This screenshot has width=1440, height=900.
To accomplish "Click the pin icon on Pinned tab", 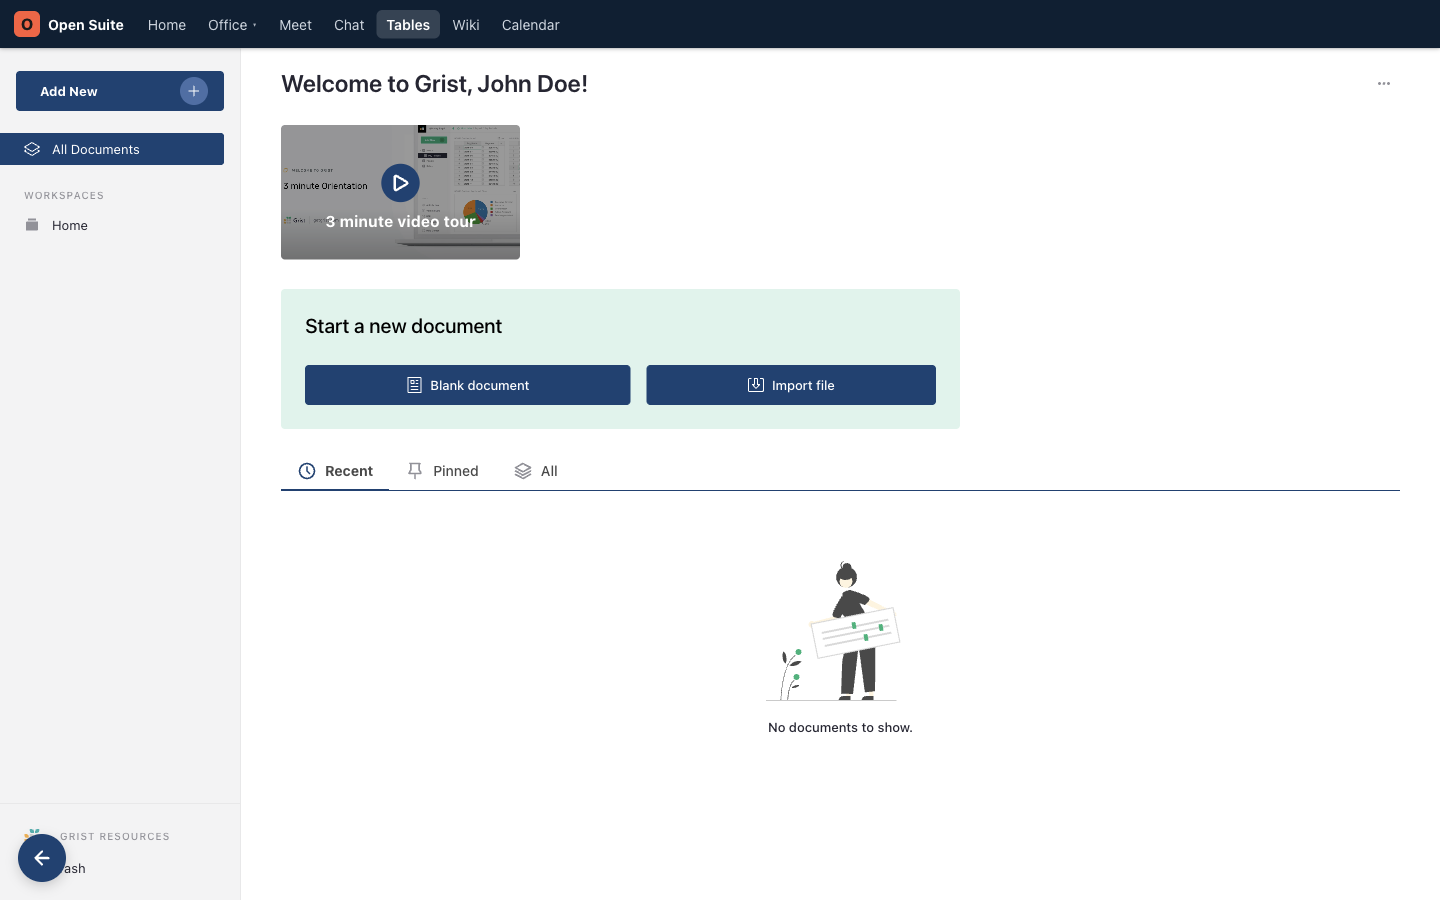I will click(x=415, y=471).
